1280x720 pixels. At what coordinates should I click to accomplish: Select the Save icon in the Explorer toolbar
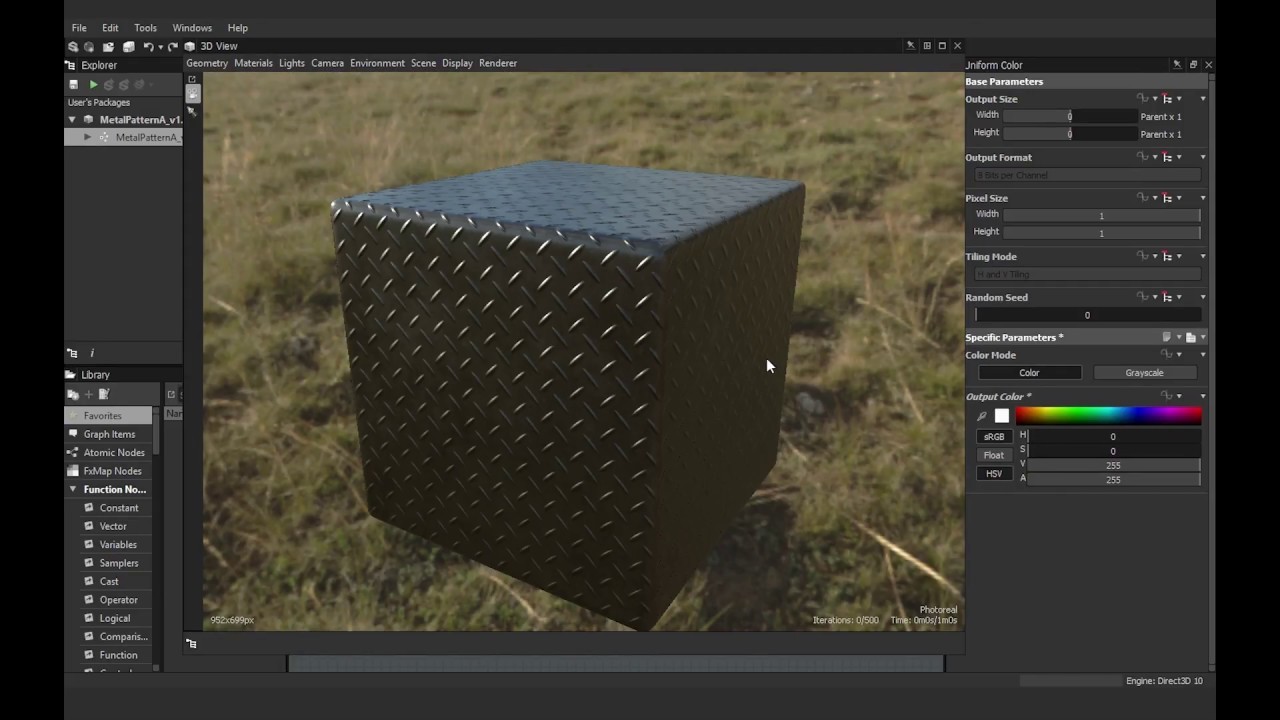(73, 84)
